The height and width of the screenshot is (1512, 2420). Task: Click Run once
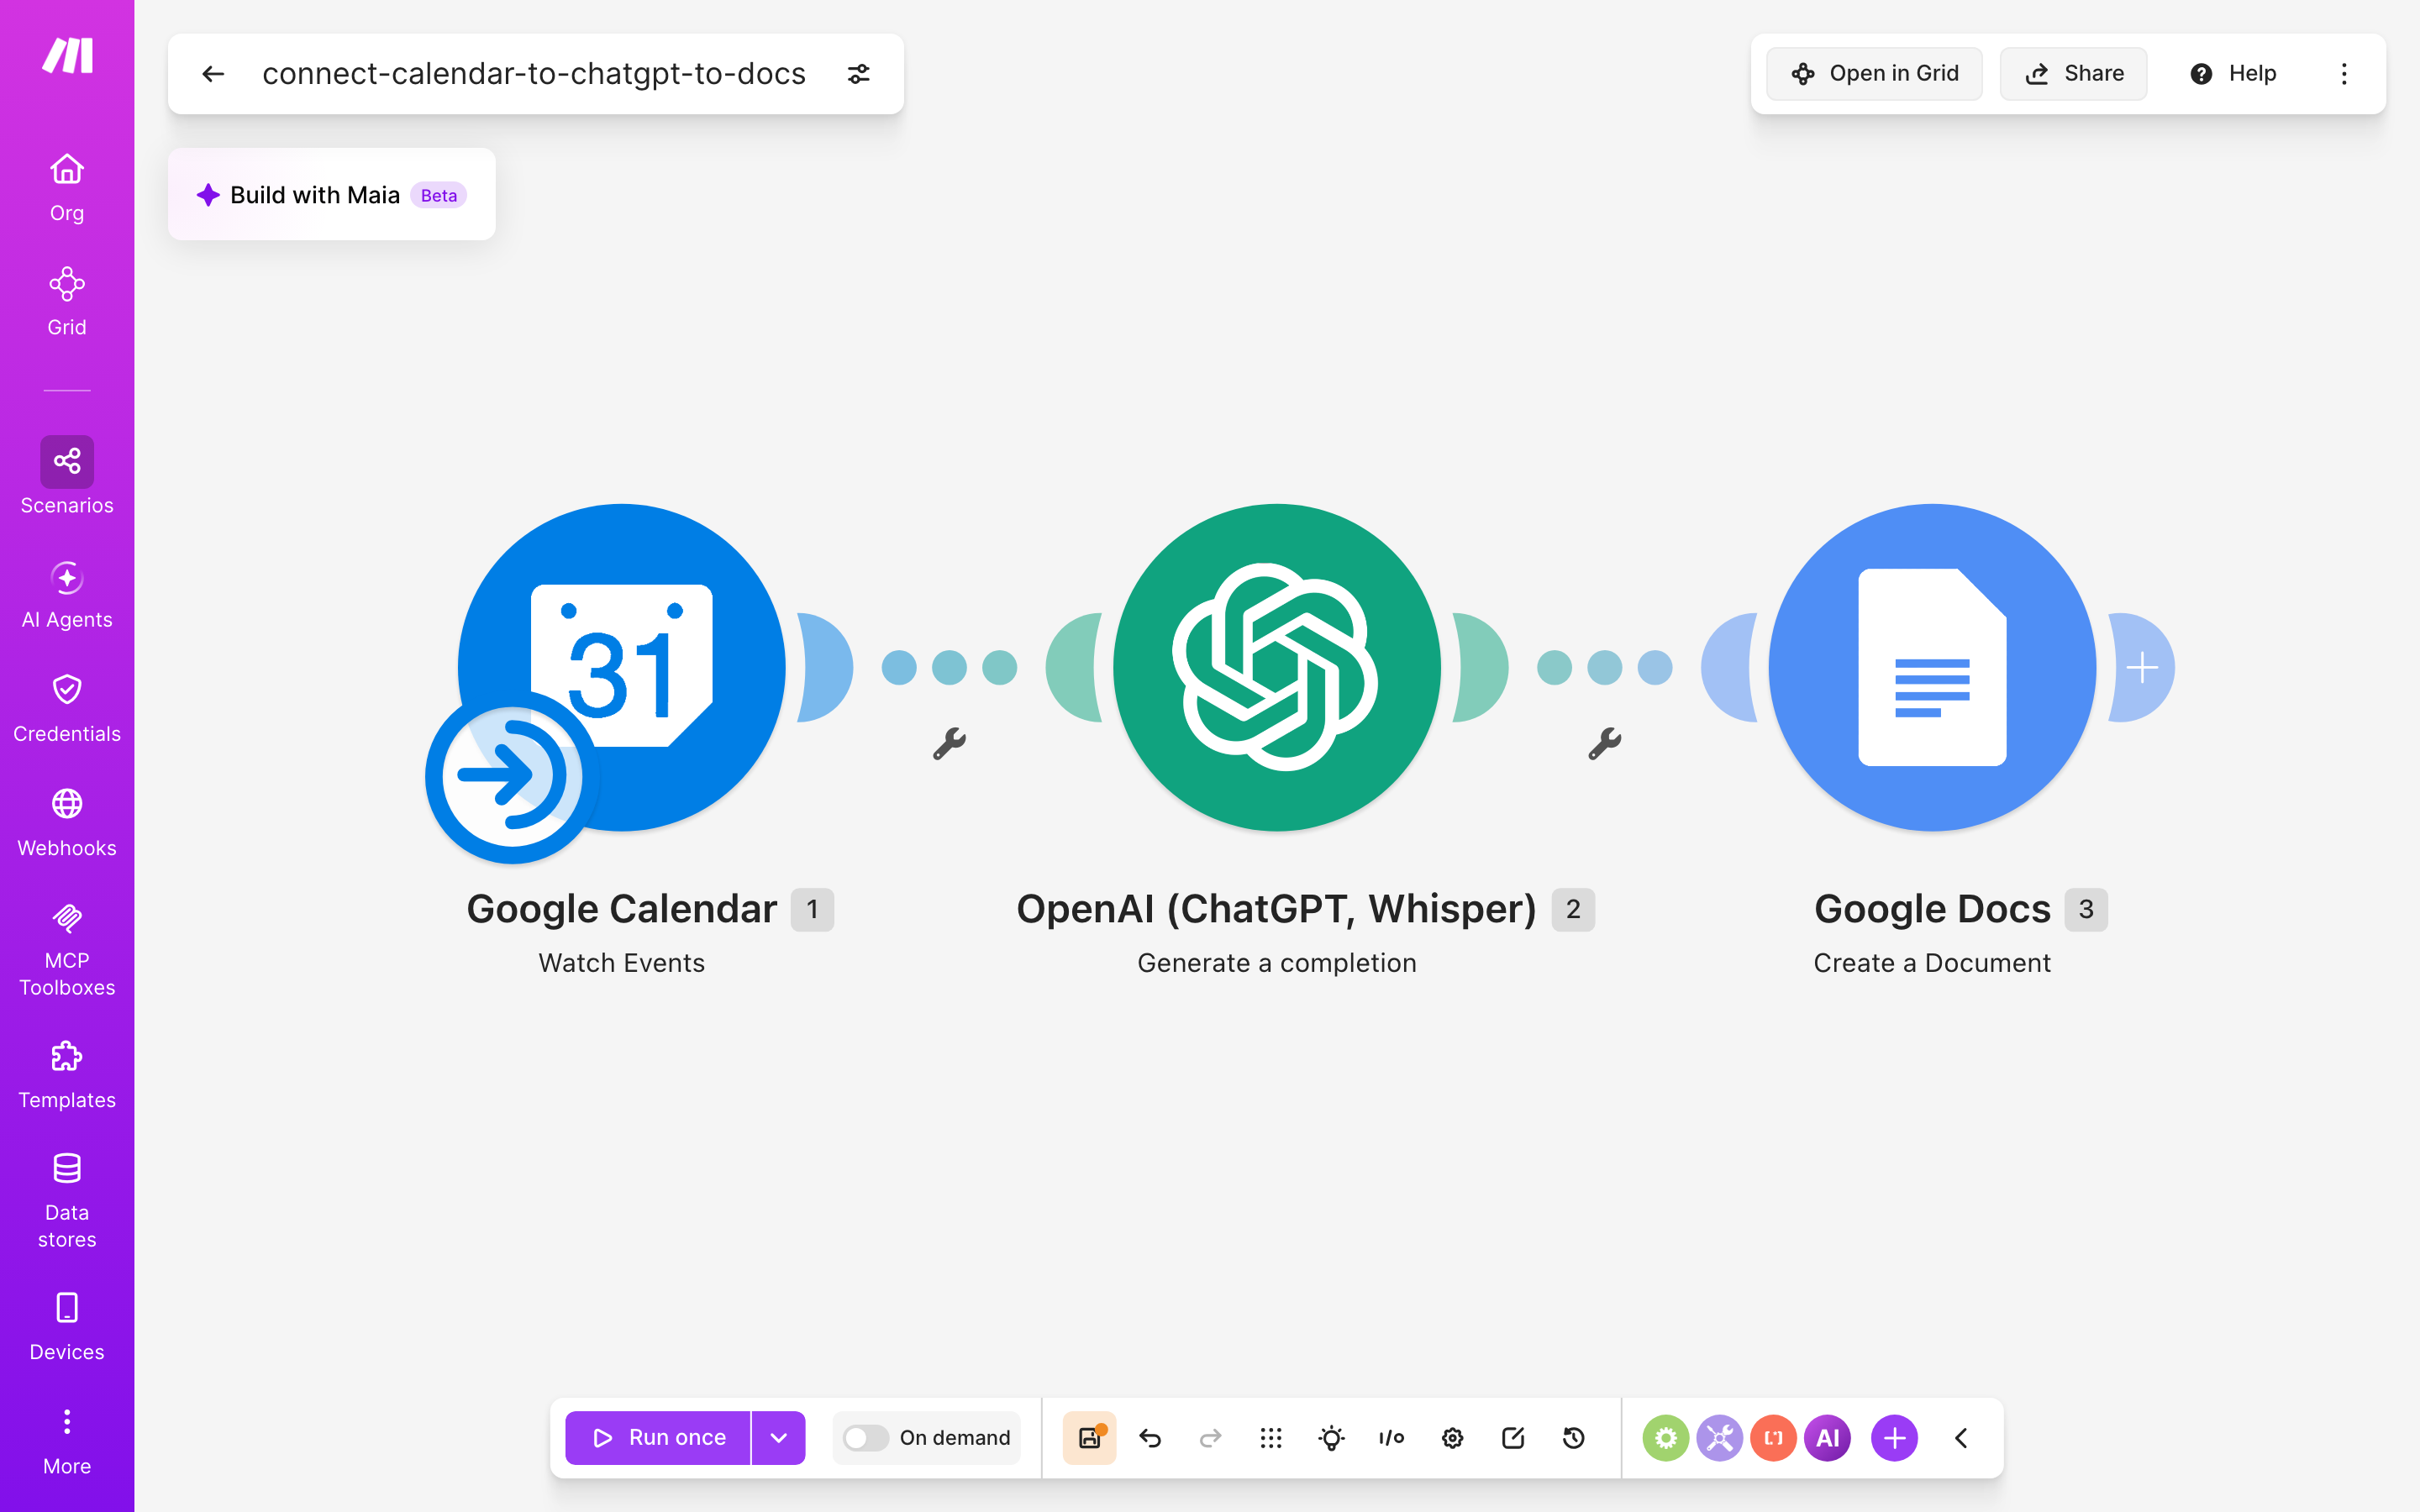point(658,1438)
